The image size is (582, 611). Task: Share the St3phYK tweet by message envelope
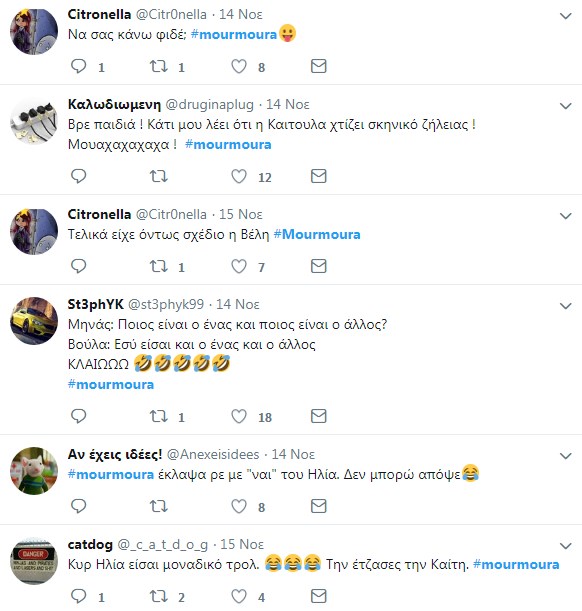318,416
